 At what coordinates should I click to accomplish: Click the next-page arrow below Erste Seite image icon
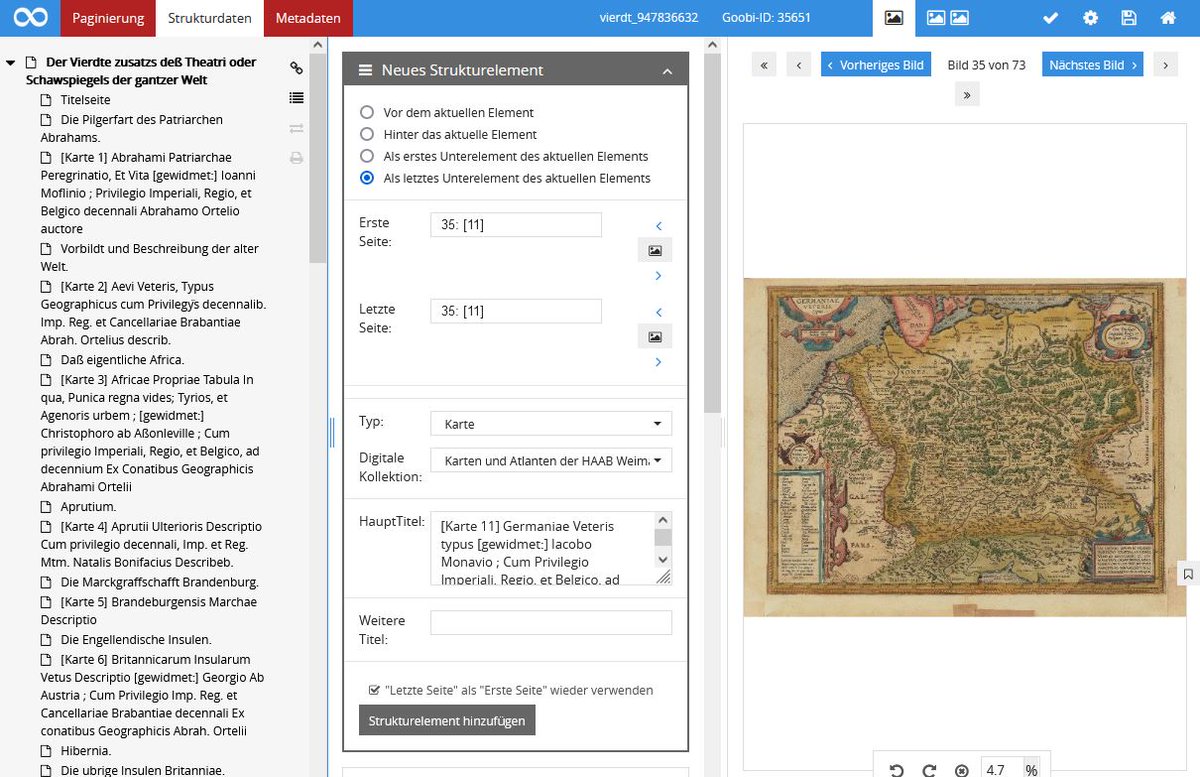[658, 275]
